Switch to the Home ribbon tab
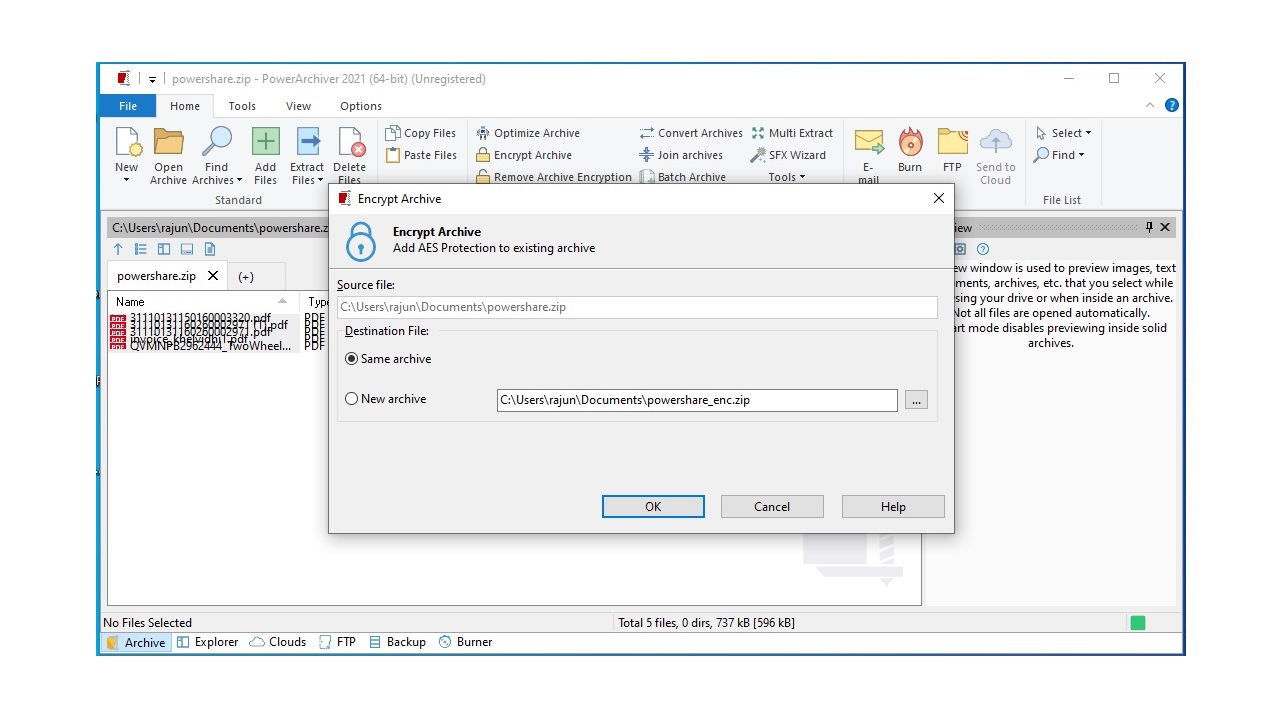Screen dimensions: 1280x720 click(185, 106)
